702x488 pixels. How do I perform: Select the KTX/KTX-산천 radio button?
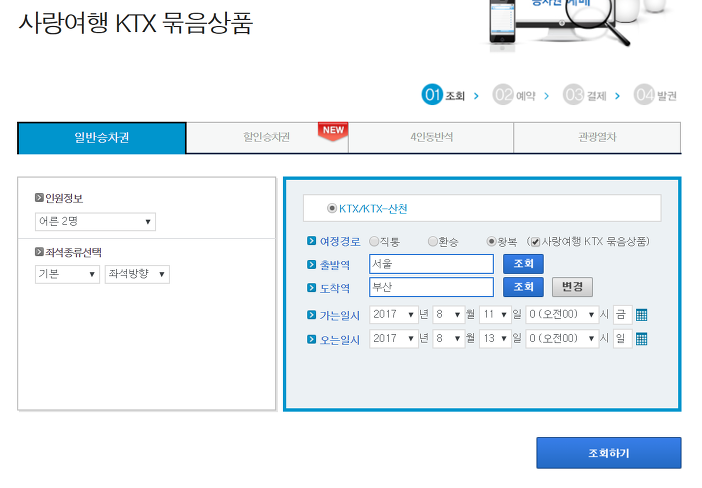pos(332,208)
